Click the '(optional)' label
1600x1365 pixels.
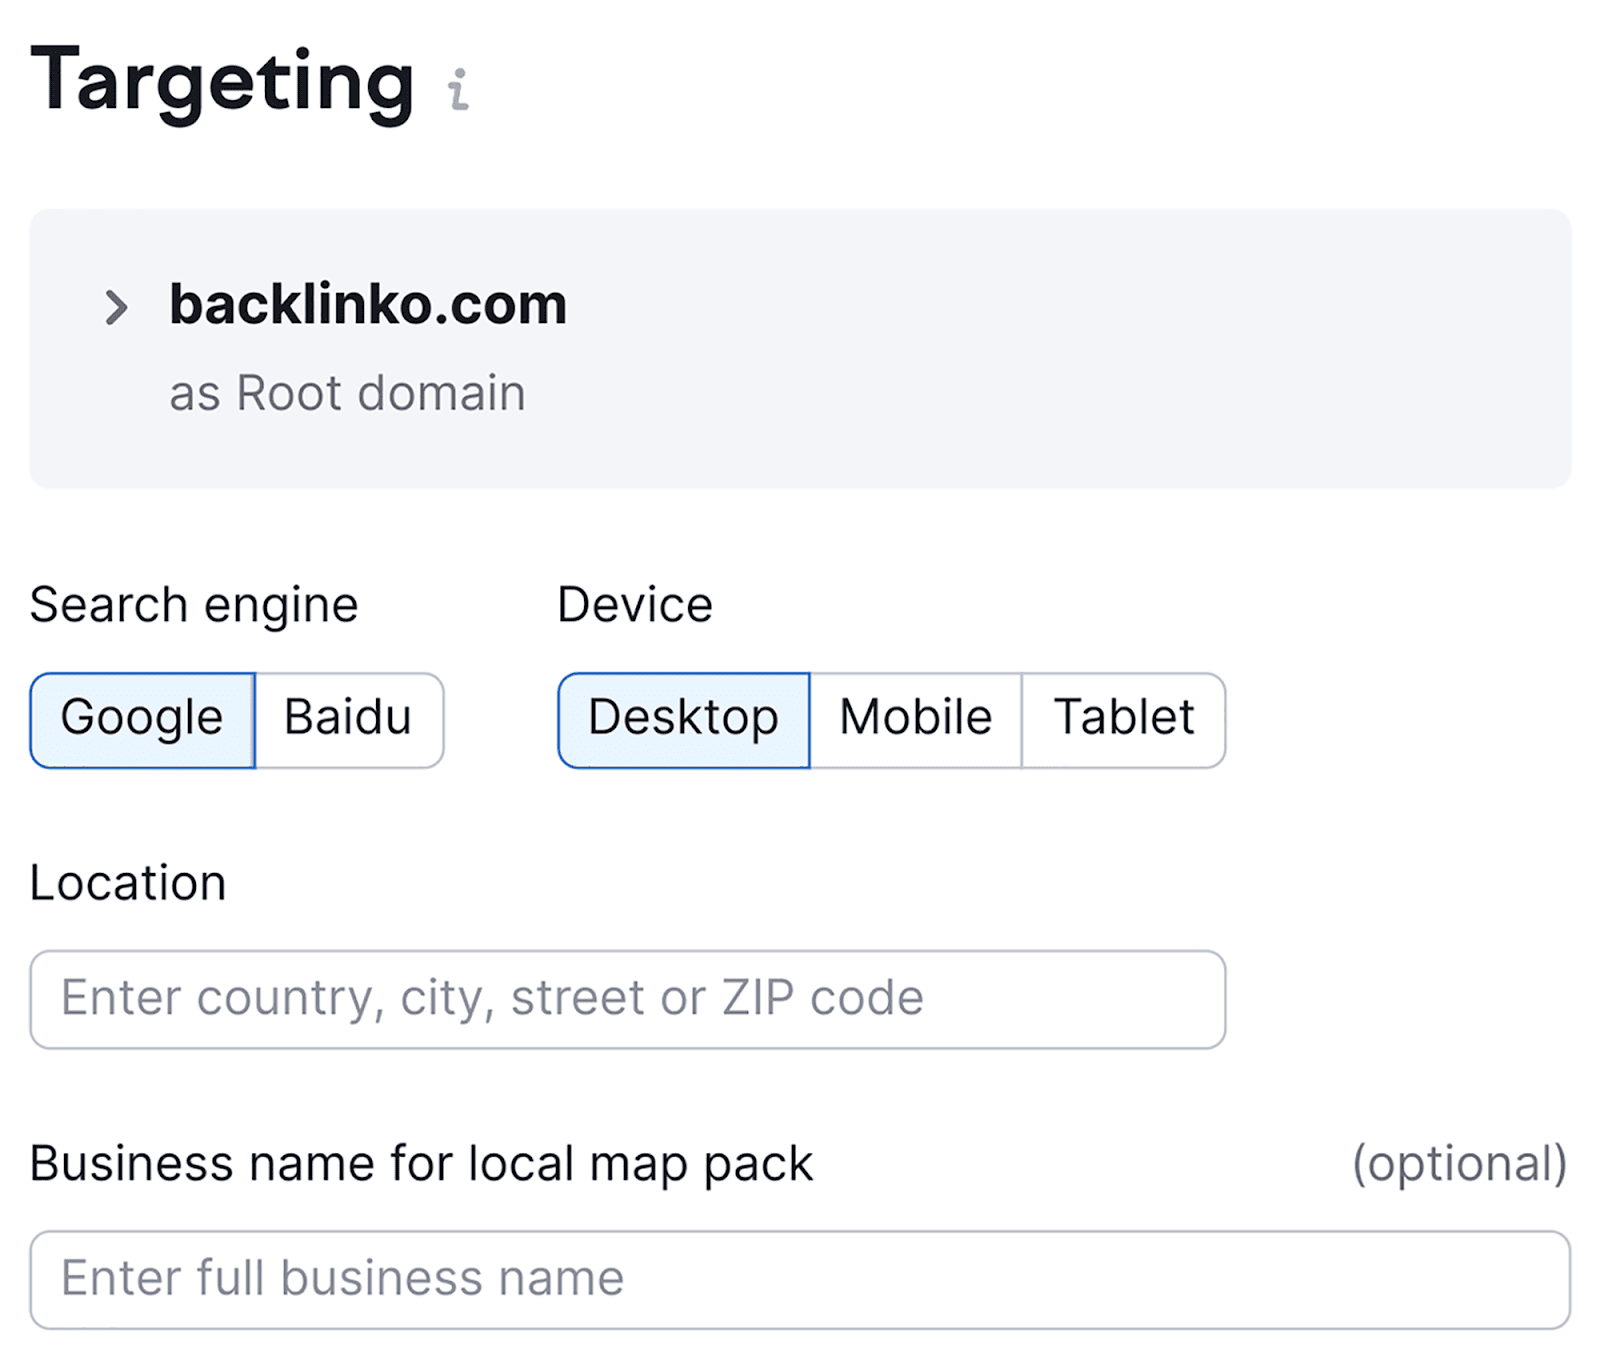coord(1459,1163)
